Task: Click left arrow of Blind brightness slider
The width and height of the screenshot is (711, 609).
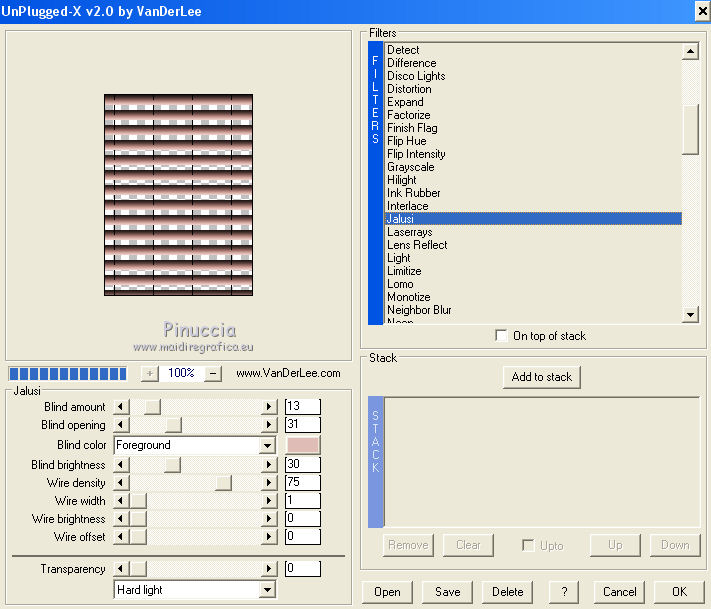Action: tap(121, 465)
